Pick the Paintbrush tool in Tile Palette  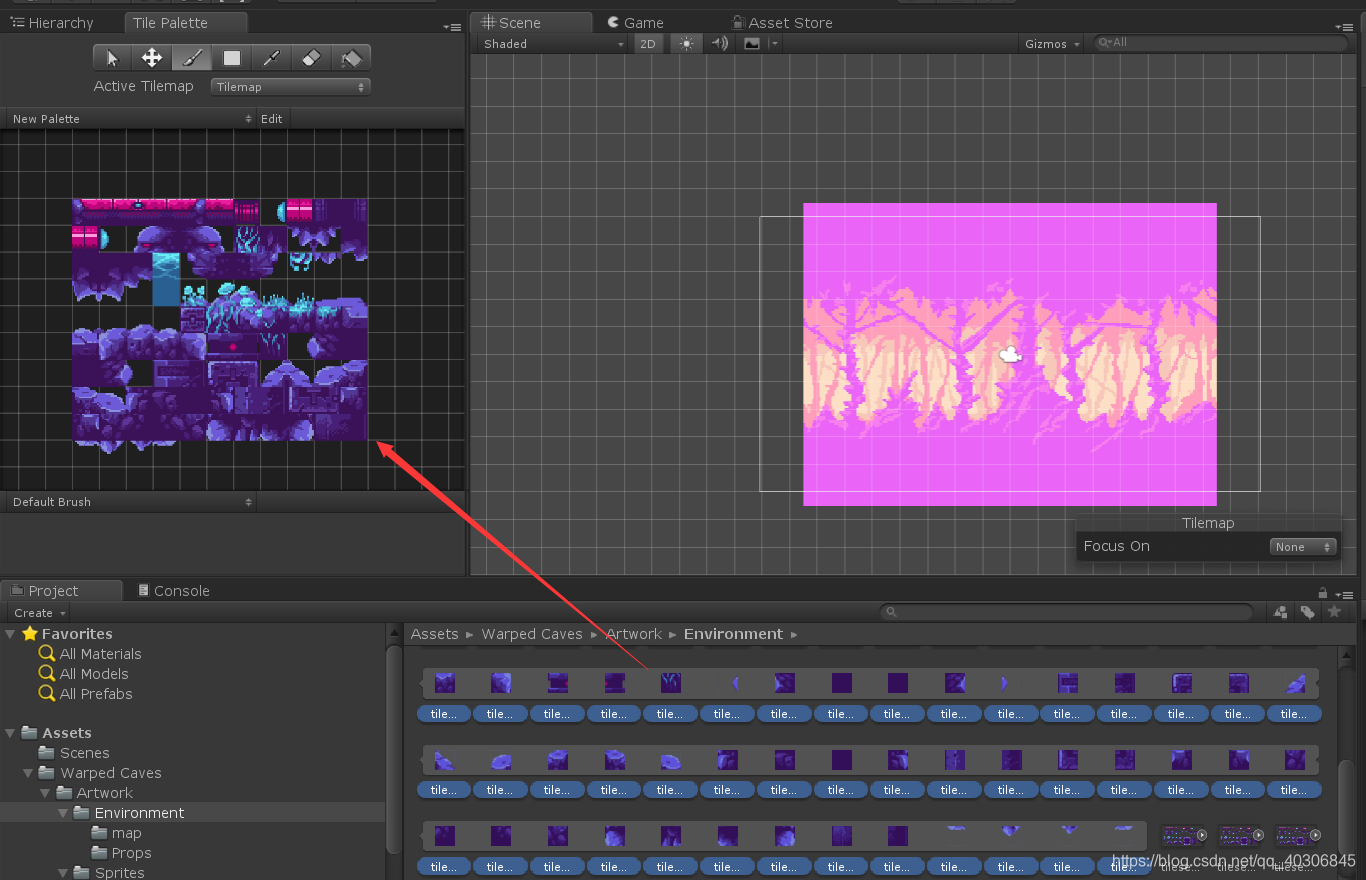tap(192, 58)
